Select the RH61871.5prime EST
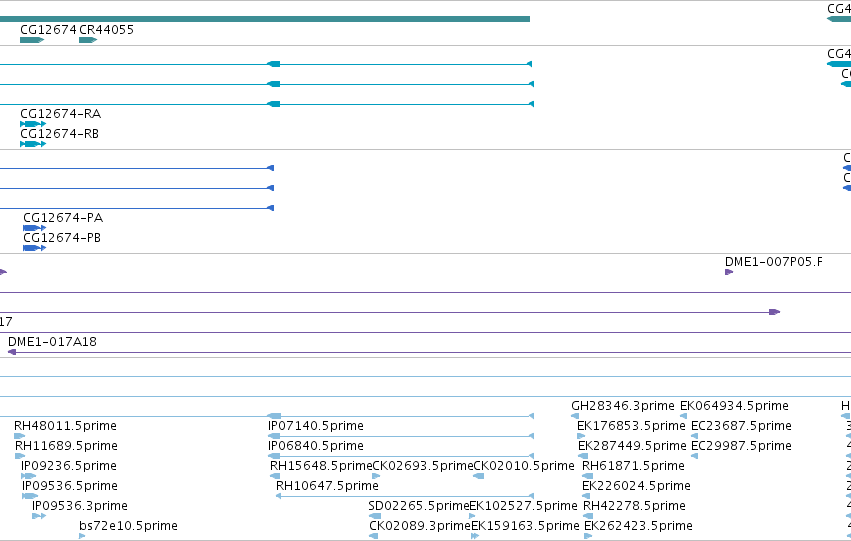 (x=587, y=476)
